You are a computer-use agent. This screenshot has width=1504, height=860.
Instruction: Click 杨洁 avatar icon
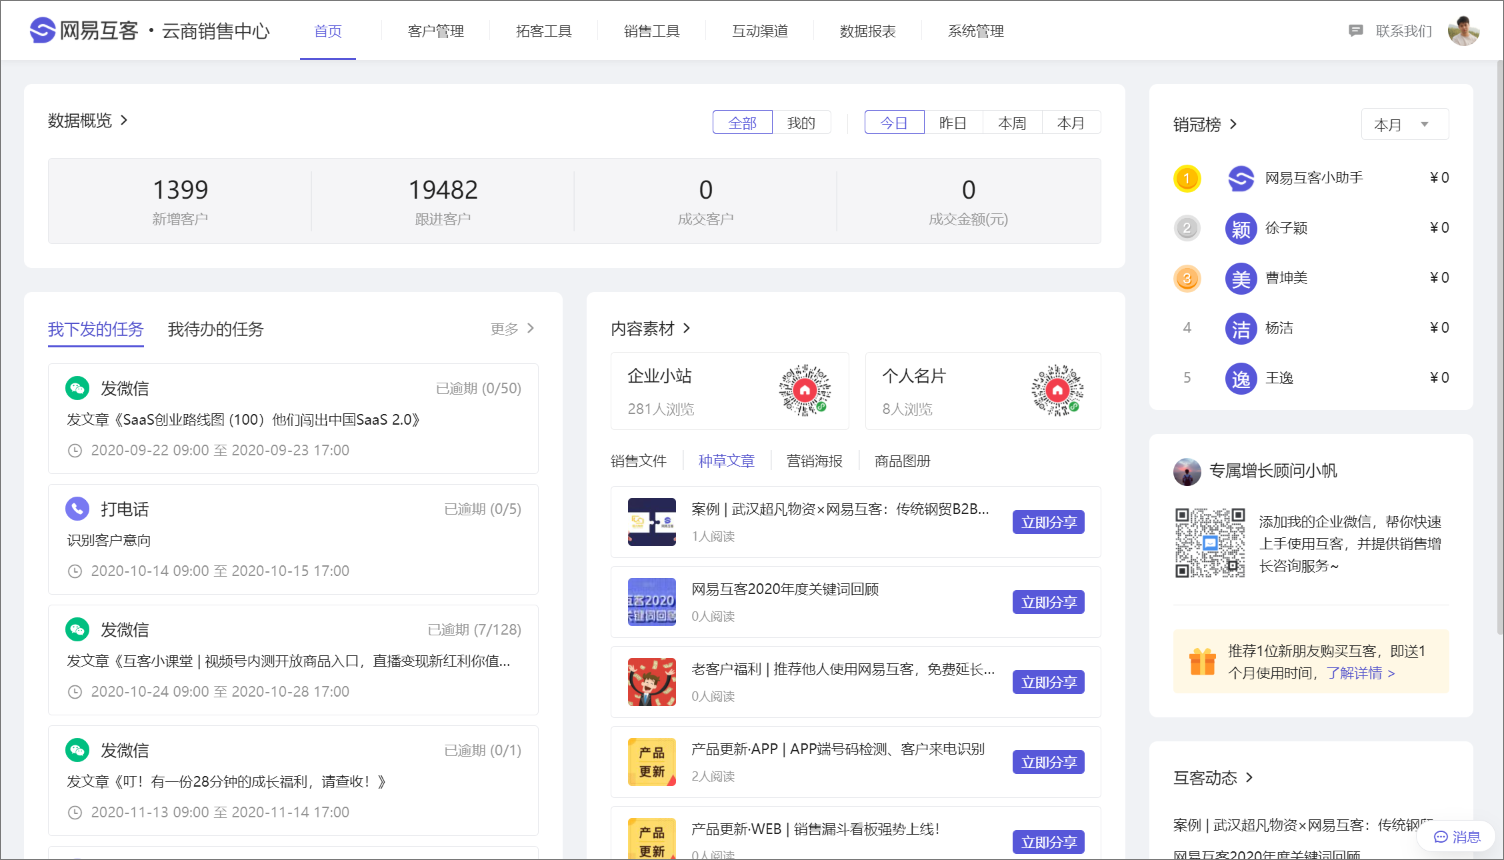click(1241, 328)
